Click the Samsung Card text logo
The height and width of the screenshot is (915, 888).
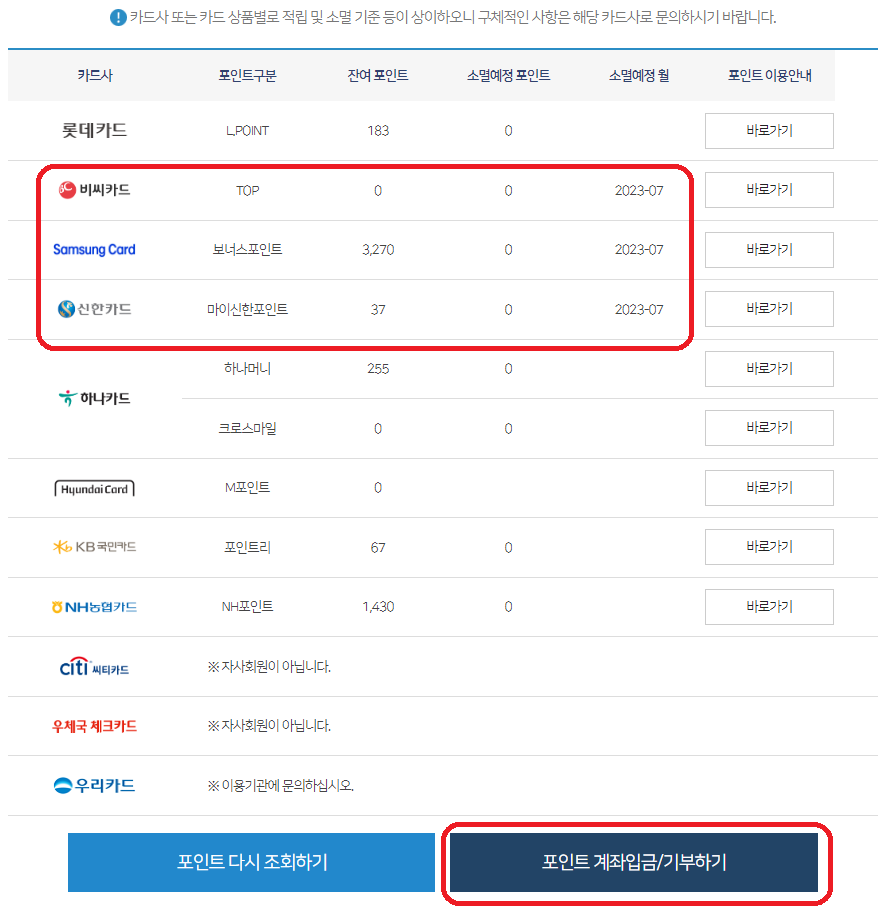point(94,249)
